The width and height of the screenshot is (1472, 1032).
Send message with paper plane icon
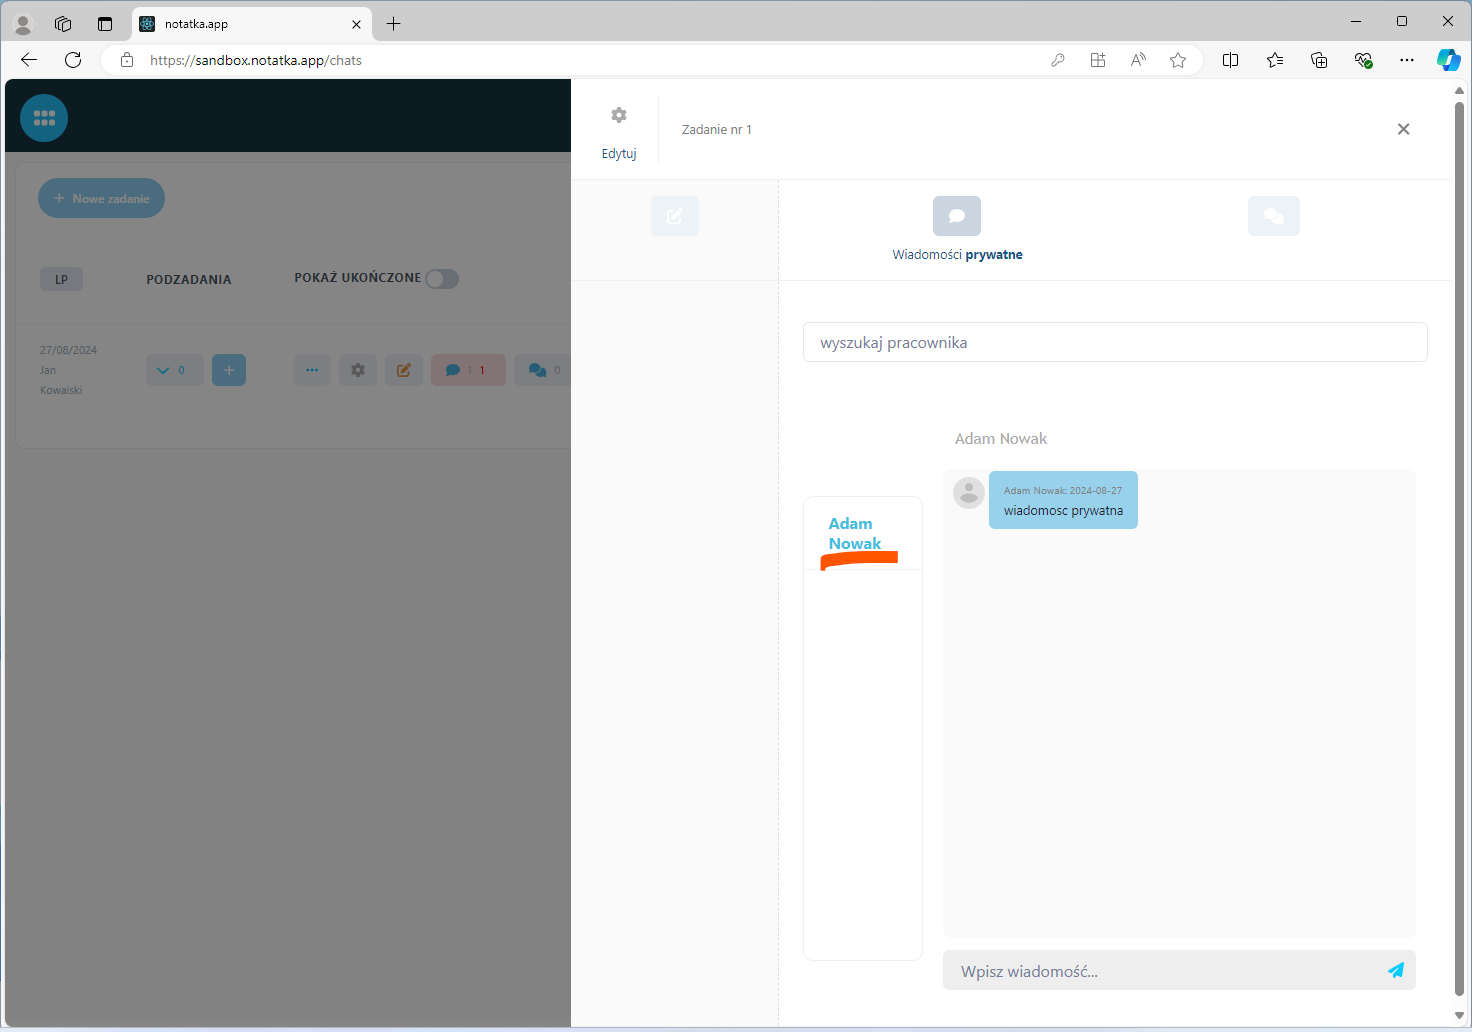(1396, 970)
